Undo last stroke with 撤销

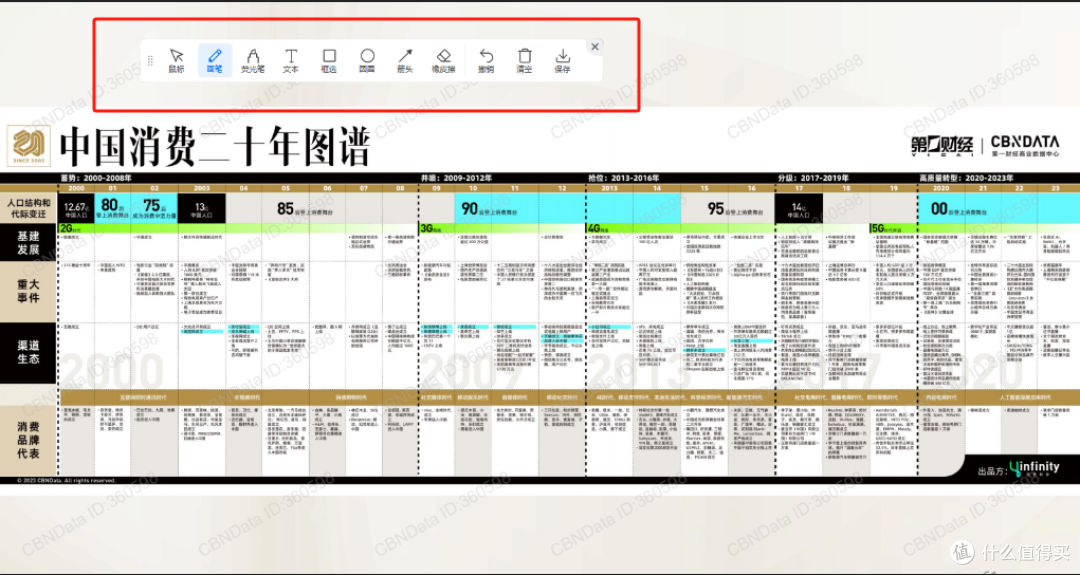(486, 61)
